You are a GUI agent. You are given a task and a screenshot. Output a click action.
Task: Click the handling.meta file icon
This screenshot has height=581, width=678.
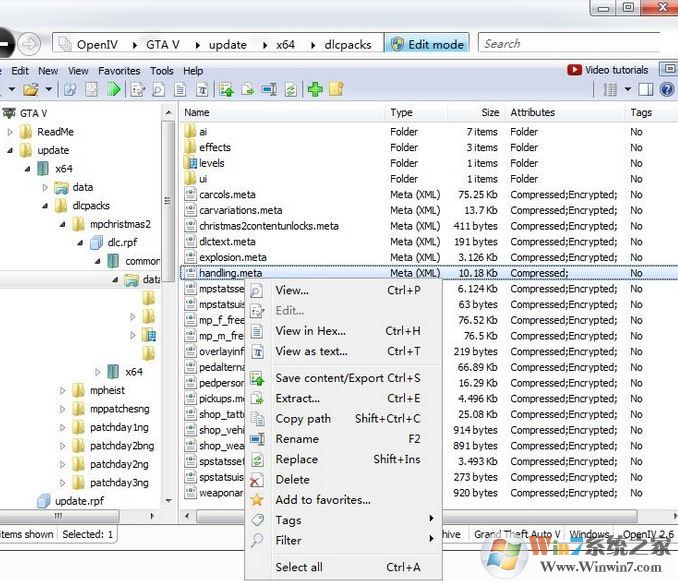[190, 273]
